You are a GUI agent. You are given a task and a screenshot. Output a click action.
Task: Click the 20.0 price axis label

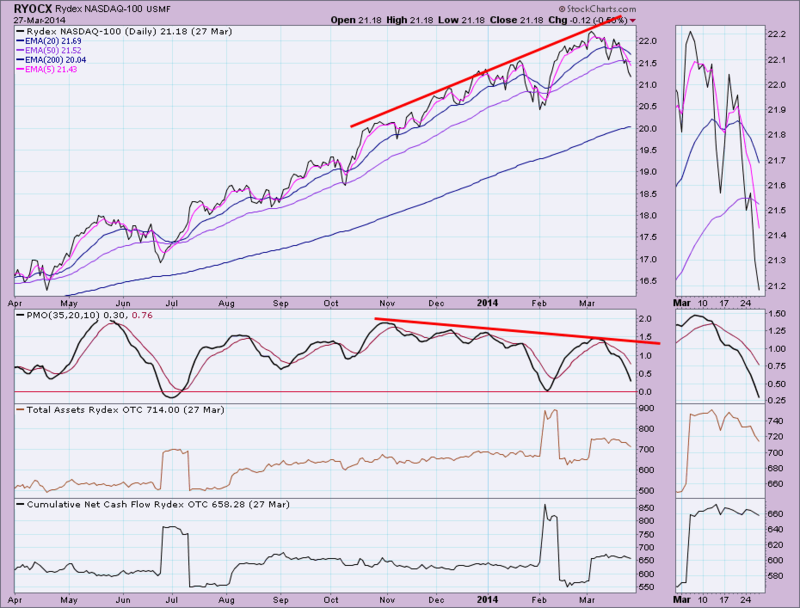click(648, 129)
